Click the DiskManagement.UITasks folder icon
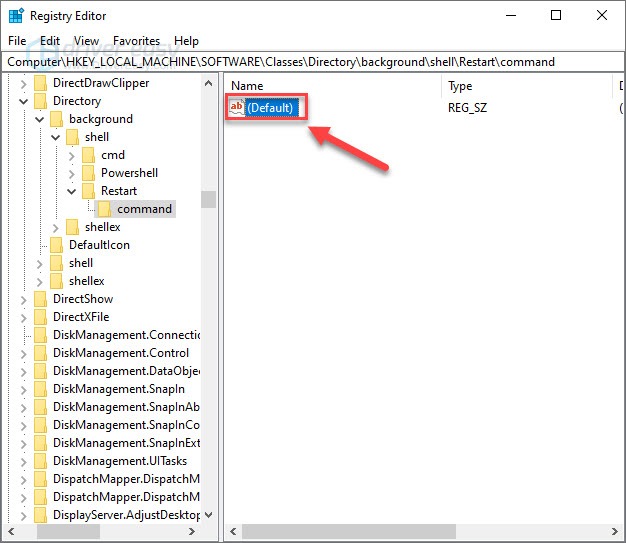This screenshot has width=626, height=543. tap(40, 461)
